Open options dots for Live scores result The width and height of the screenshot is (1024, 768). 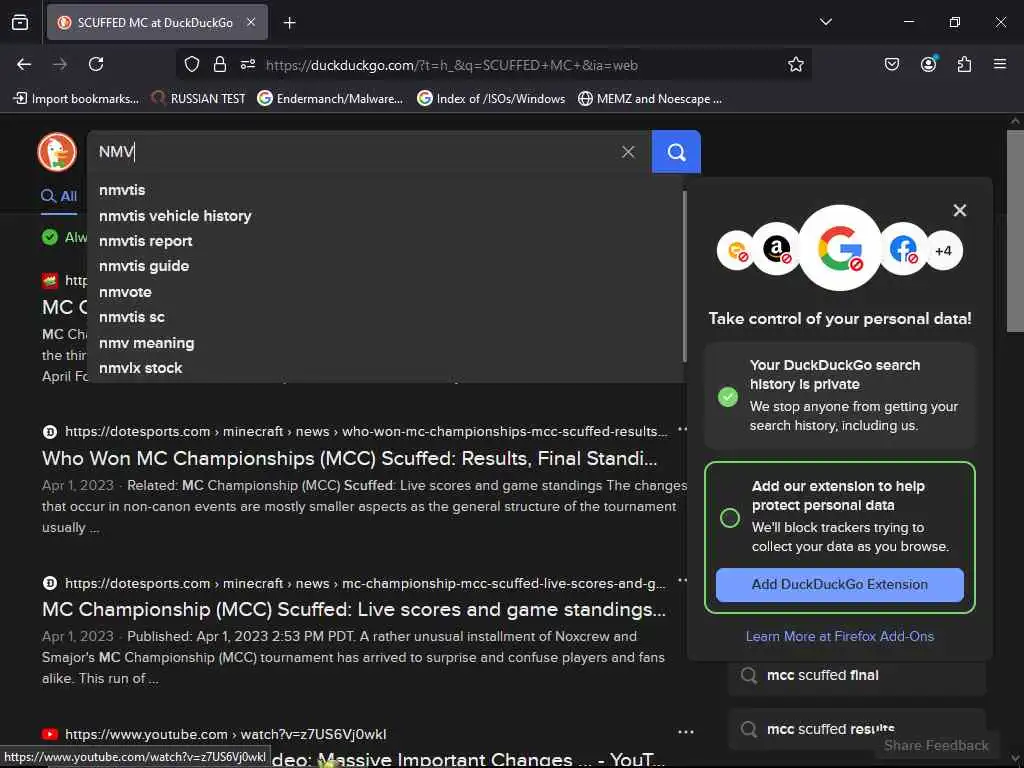click(x=682, y=579)
